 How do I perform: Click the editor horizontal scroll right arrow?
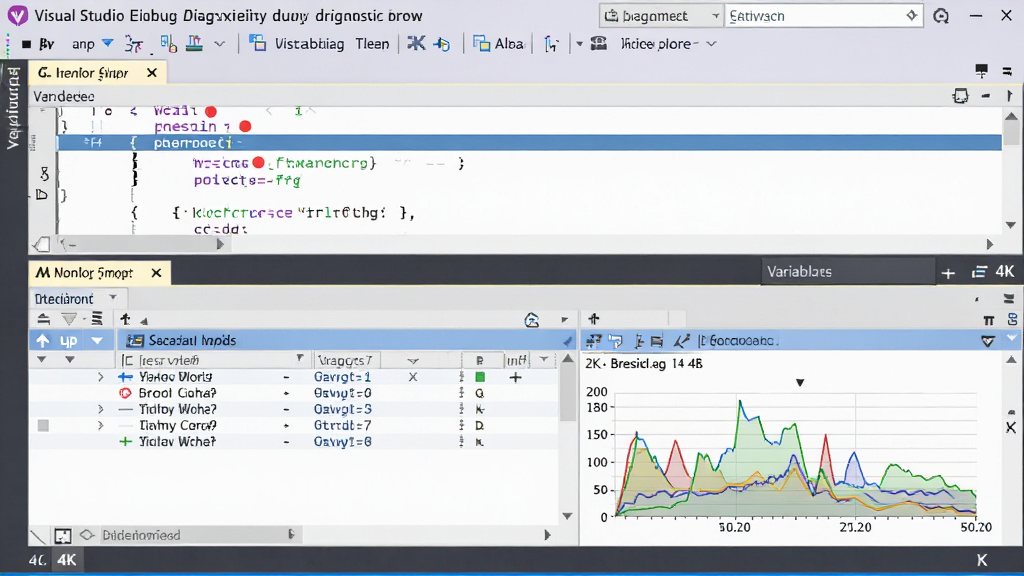pos(989,244)
